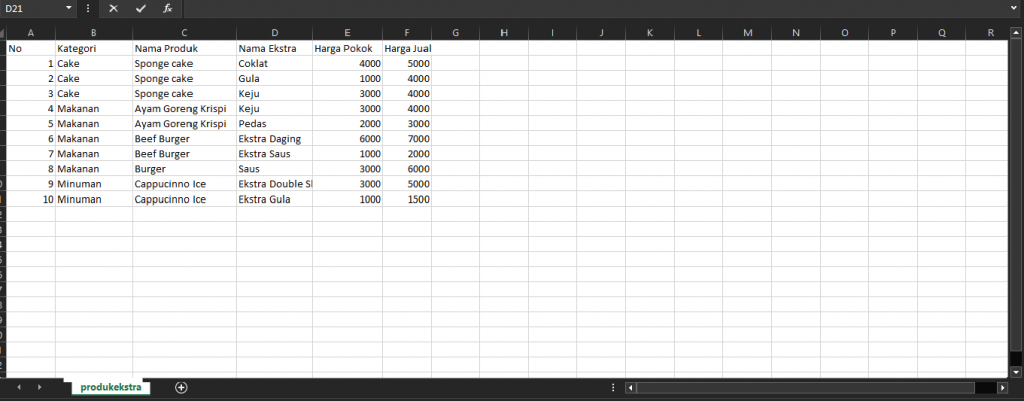Expand the formula bar using chevron
Viewport: 1024px width, 401px height.
[x=1015, y=8]
